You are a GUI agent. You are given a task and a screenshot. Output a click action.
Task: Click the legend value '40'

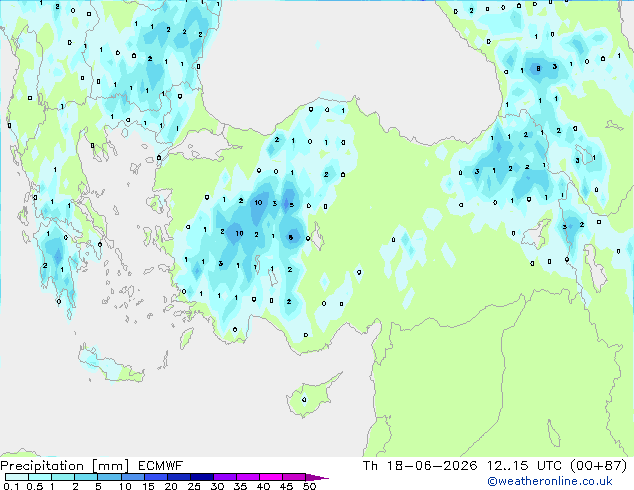tap(263, 486)
